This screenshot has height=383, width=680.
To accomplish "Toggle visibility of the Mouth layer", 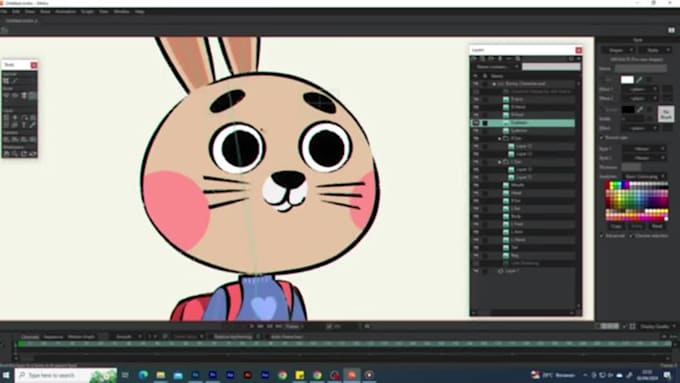I will click(x=476, y=185).
